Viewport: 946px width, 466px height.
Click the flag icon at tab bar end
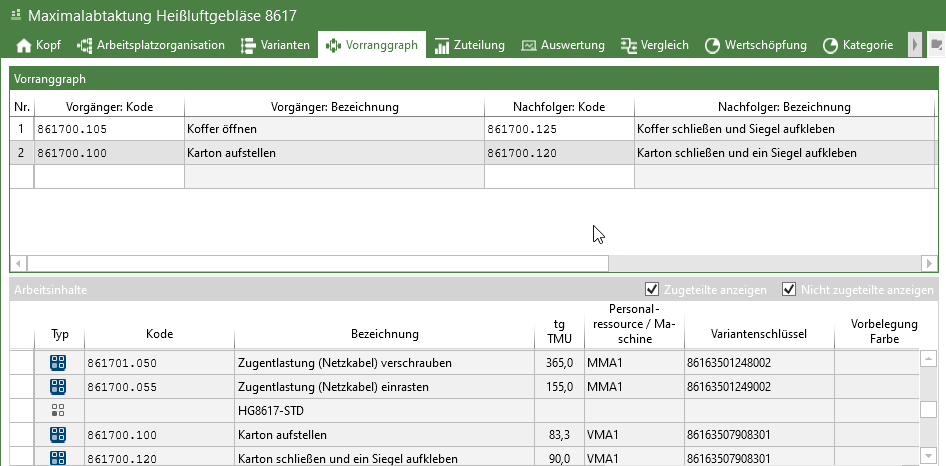[936, 44]
